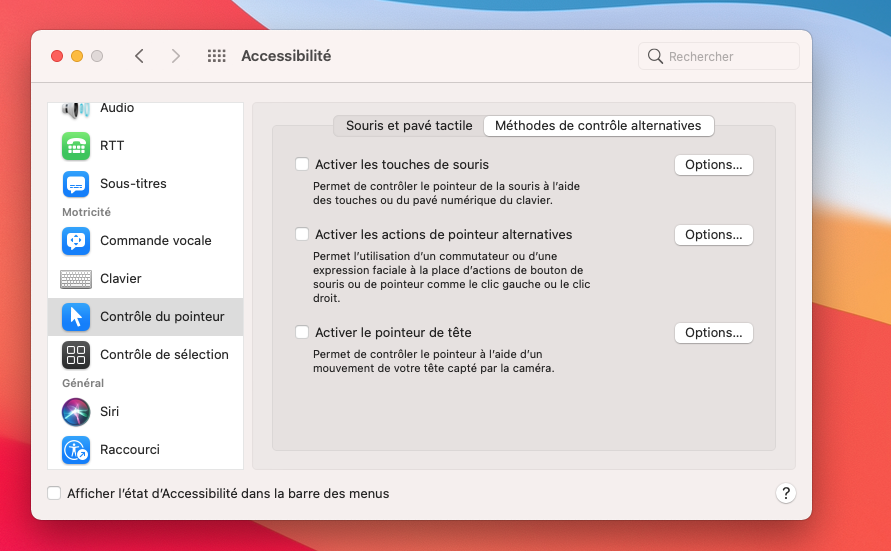Enable Activer les touches de souris

pyautogui.click(x=302, y=164)
